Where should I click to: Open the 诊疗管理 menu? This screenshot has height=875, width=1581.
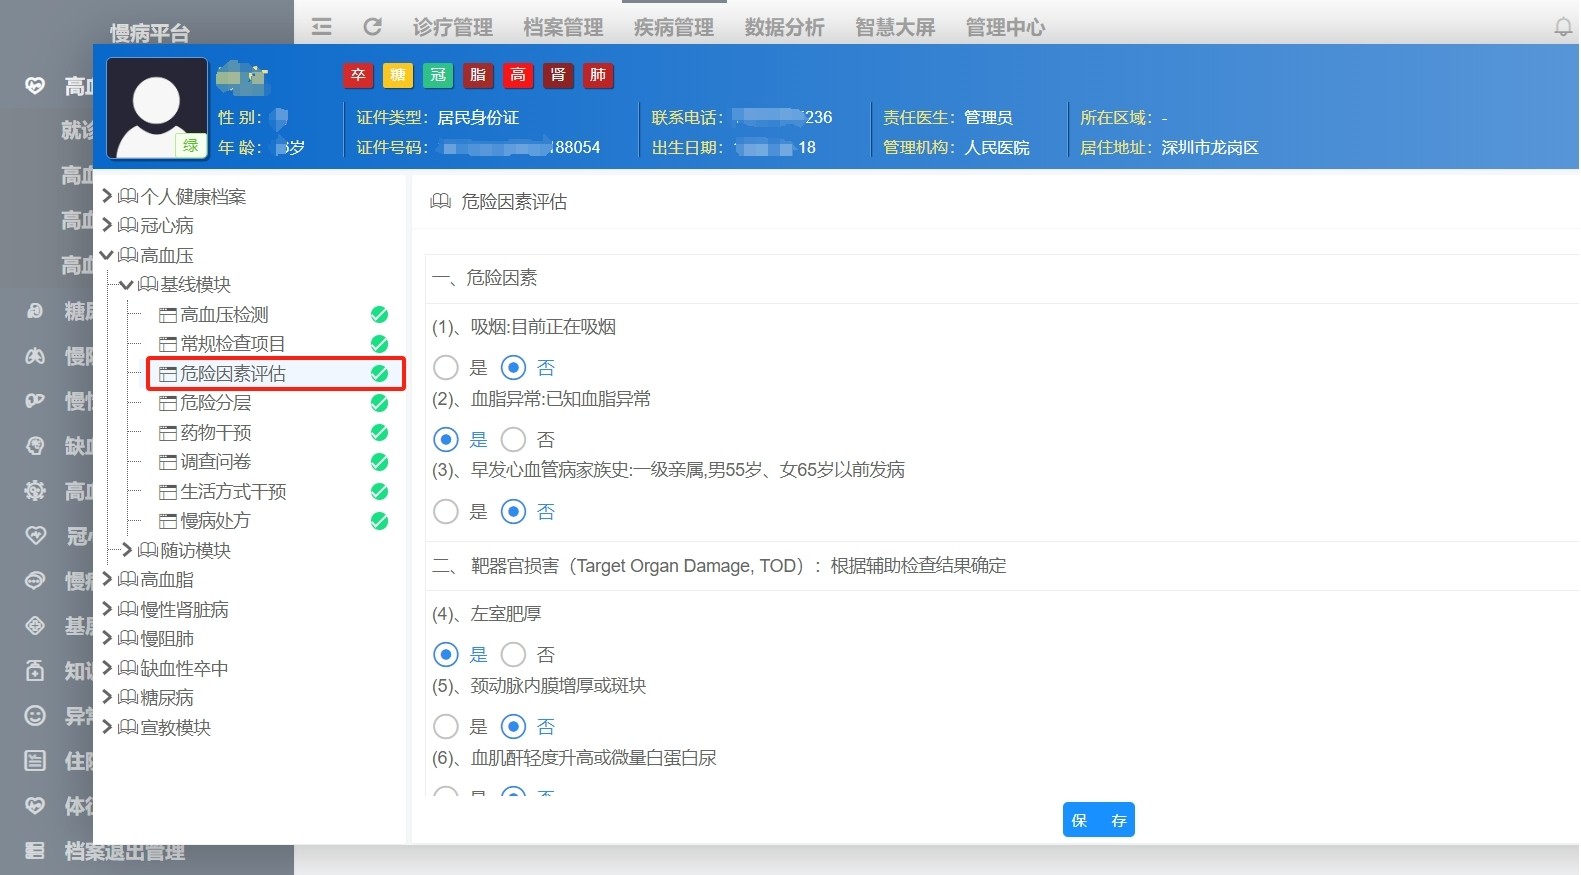tap(453, 27)
